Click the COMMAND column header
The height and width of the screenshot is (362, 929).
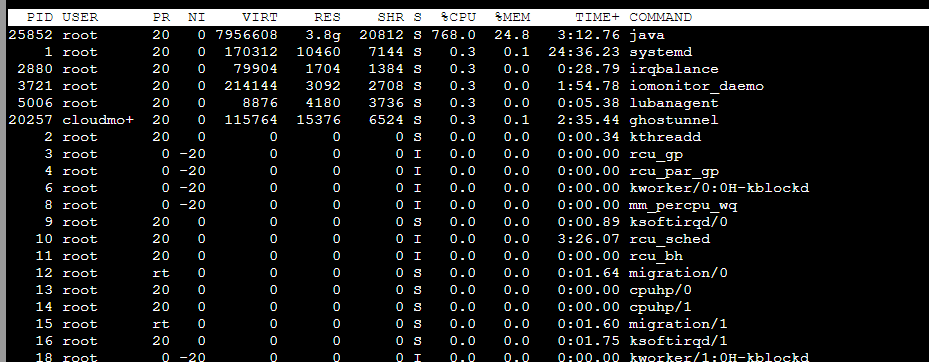click(660, 17)
